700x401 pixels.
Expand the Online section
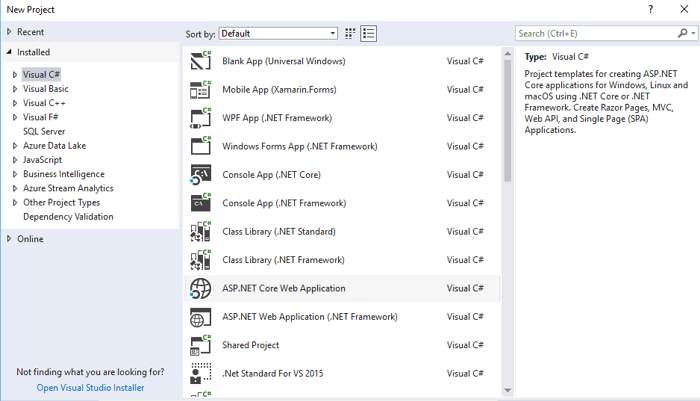click(x=9, y=239)
